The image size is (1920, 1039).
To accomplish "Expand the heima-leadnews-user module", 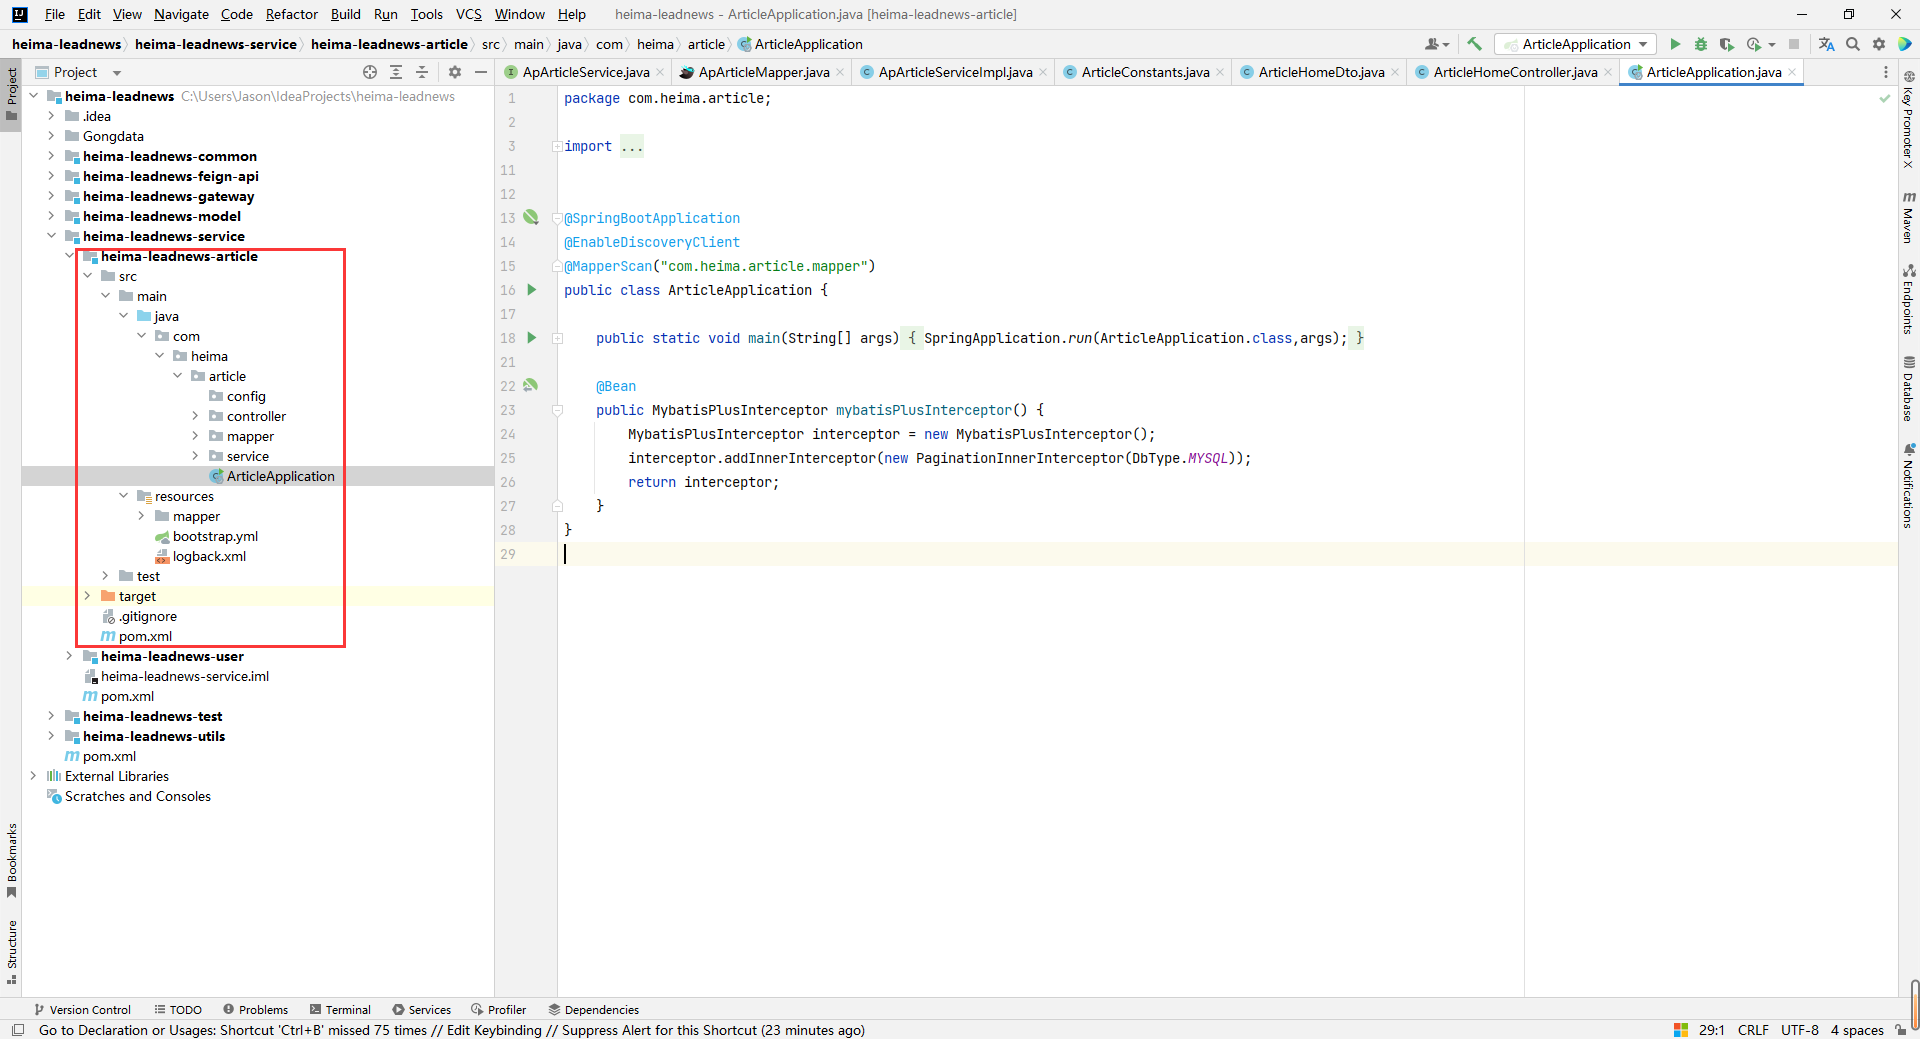I will coord(69,656).
